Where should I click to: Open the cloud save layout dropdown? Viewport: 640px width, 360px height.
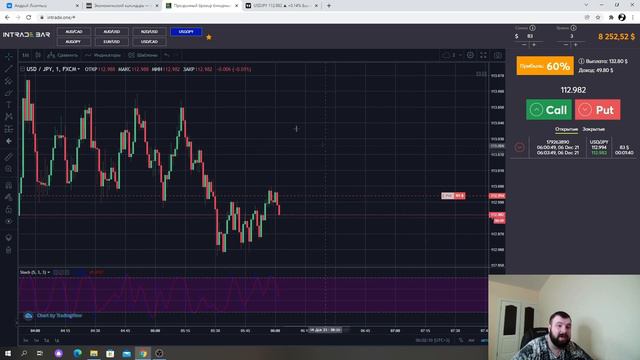click(x=451, y=56)
